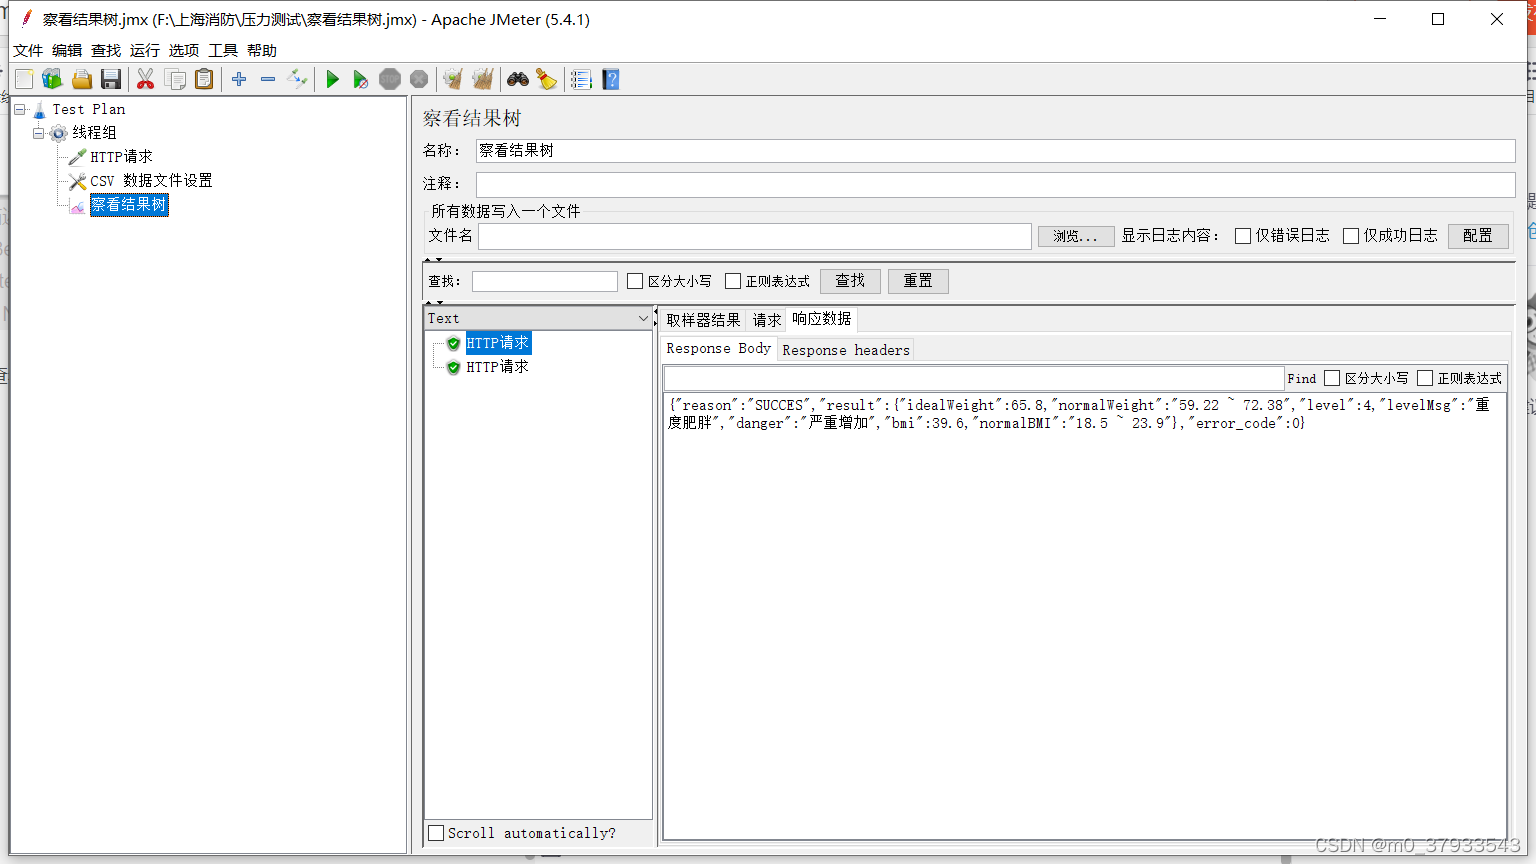Select the second HTTP请求 result
This screenshot has width=1536, height=864.
point(498,367)
